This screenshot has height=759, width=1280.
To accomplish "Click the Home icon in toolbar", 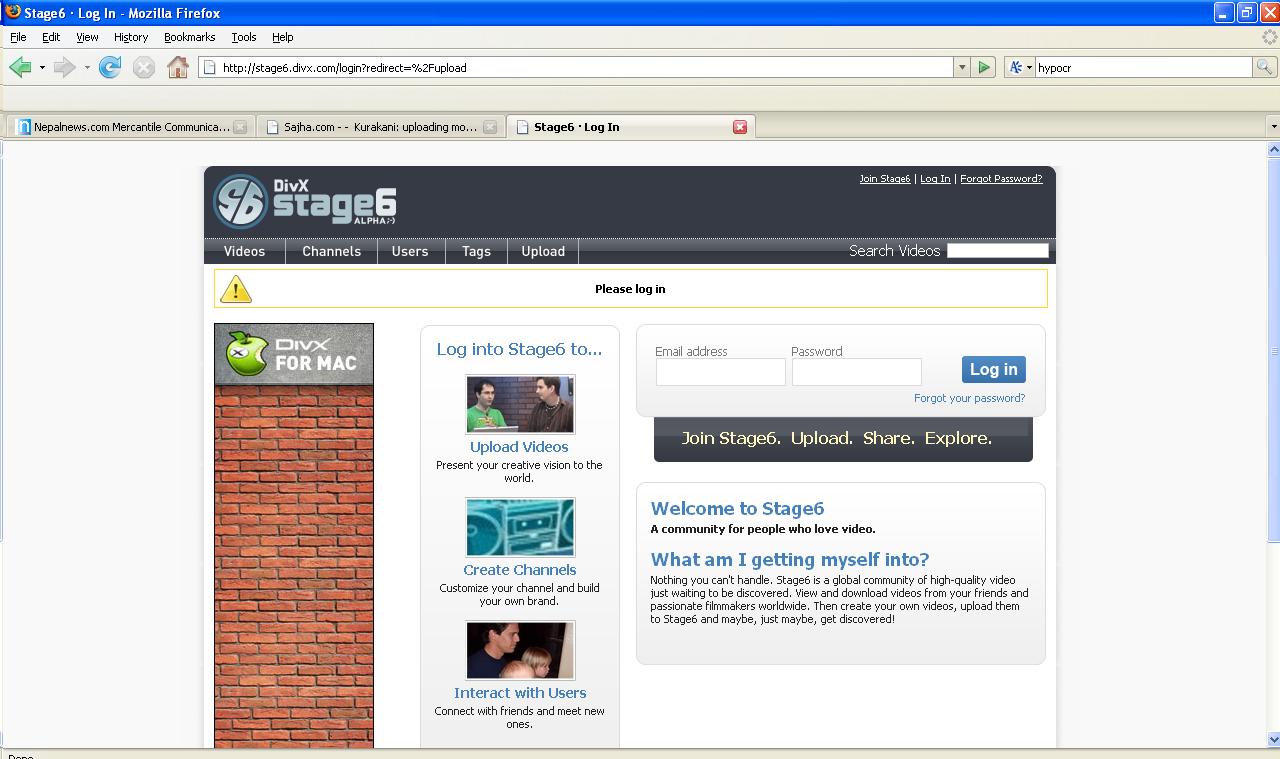I will point(178,67).
